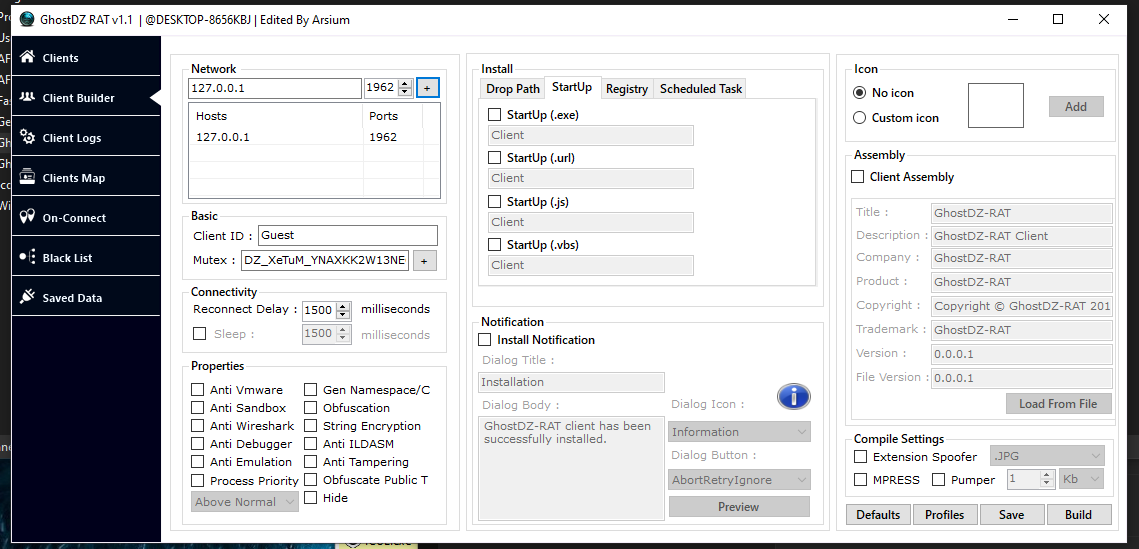Enable StartUp (.exe) checkbox

[495, 115]
